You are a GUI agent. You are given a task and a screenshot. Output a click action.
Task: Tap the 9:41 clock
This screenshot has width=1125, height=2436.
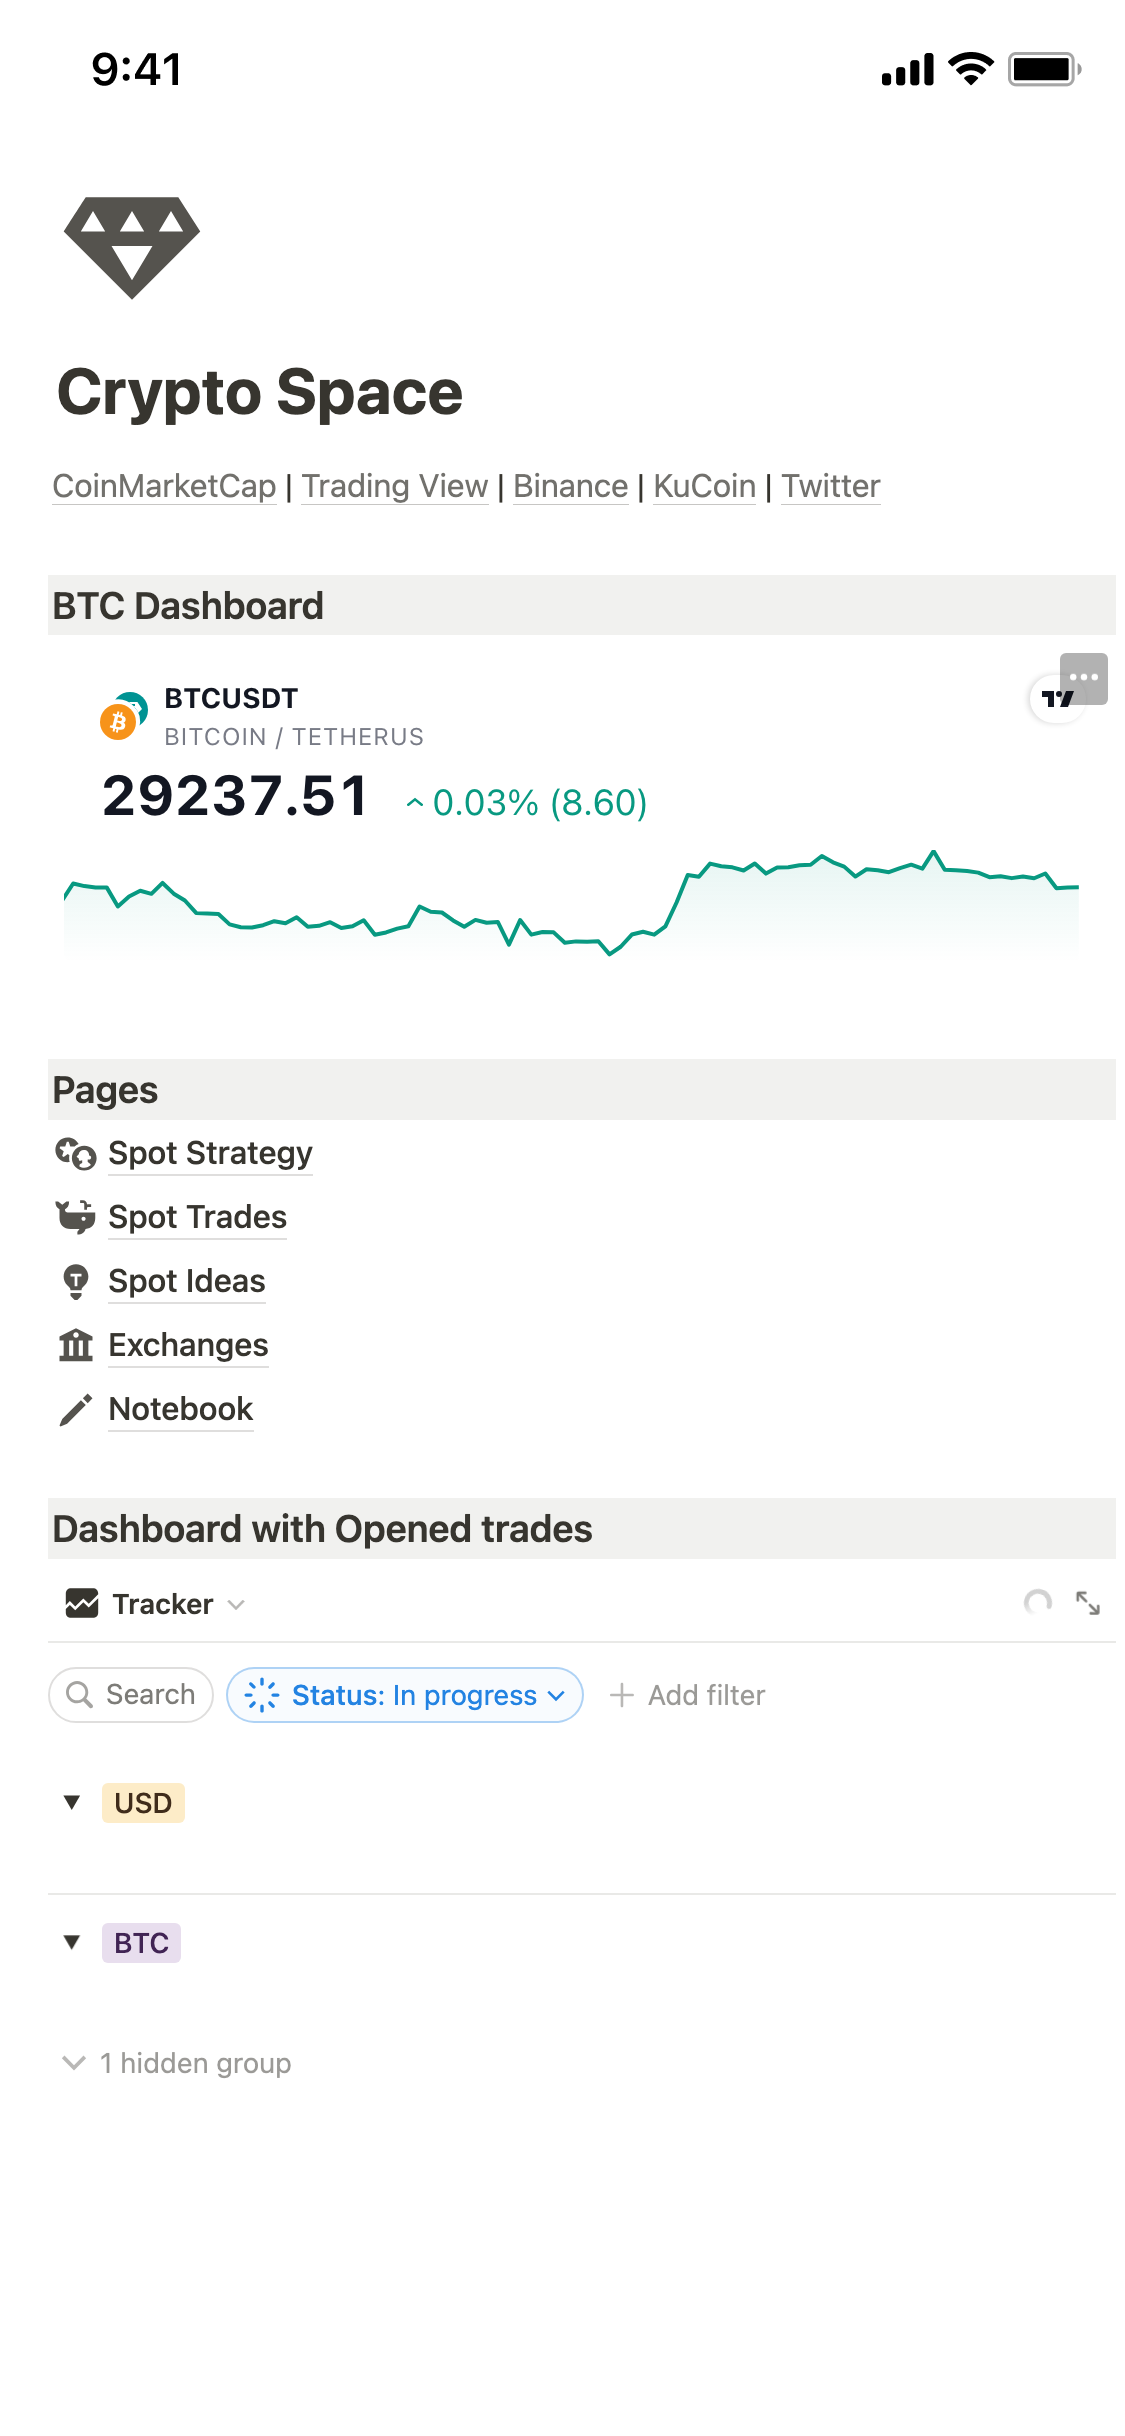137,69
